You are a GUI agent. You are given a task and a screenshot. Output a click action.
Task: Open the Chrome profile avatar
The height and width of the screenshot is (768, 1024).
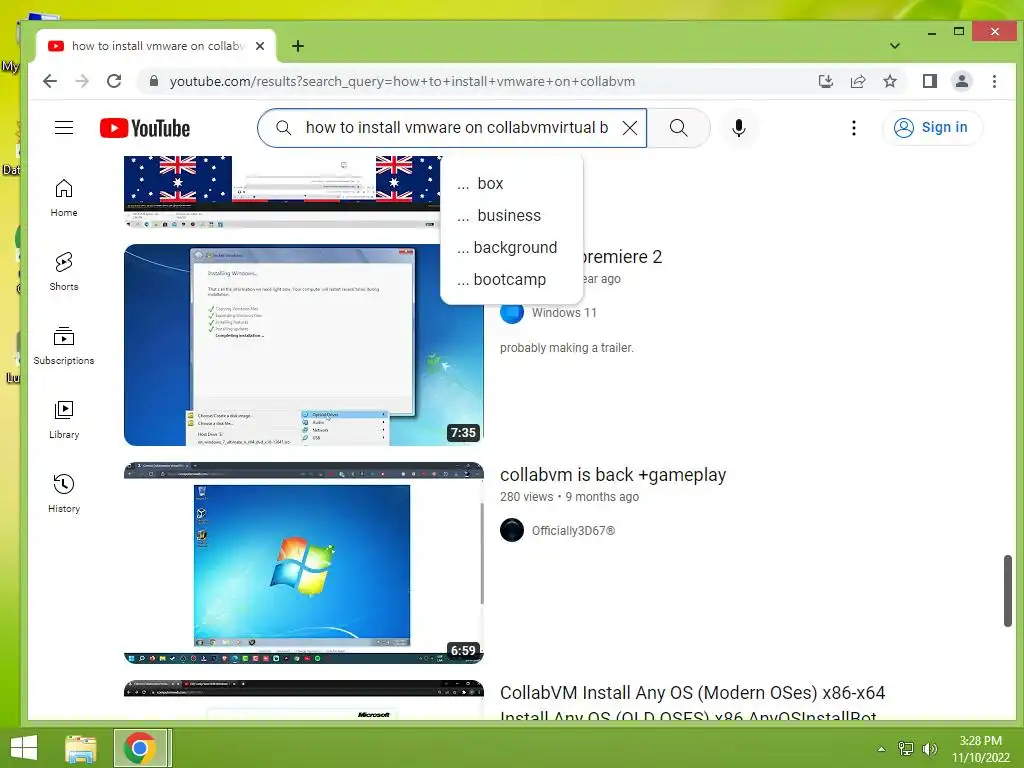(x=961, y=81)
